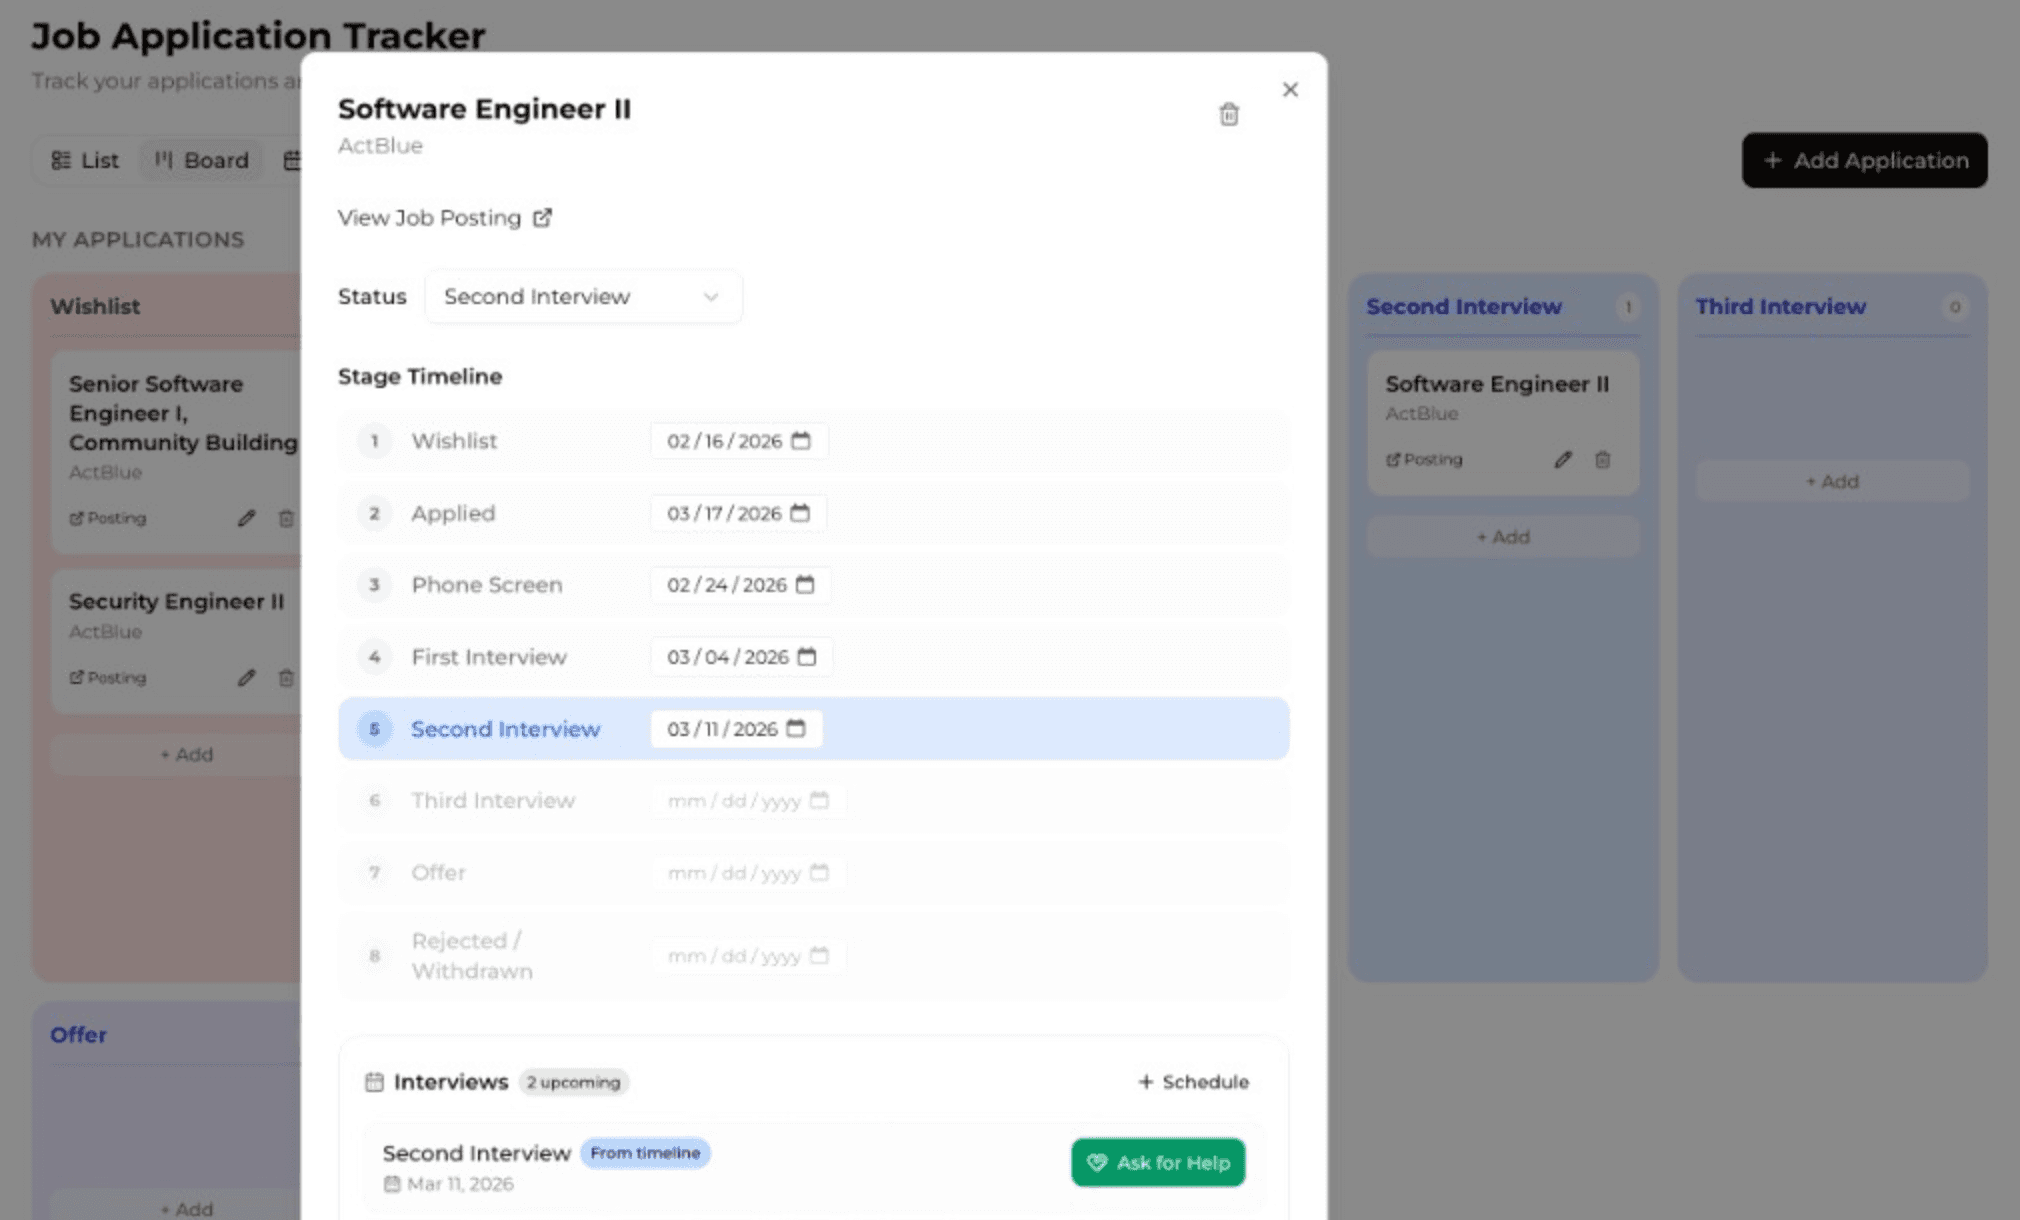The height and width of the screenshot is (1220, 2020).
Task: Delete the Software Engineer II card via its trash icon
Action: (1602, 459)
